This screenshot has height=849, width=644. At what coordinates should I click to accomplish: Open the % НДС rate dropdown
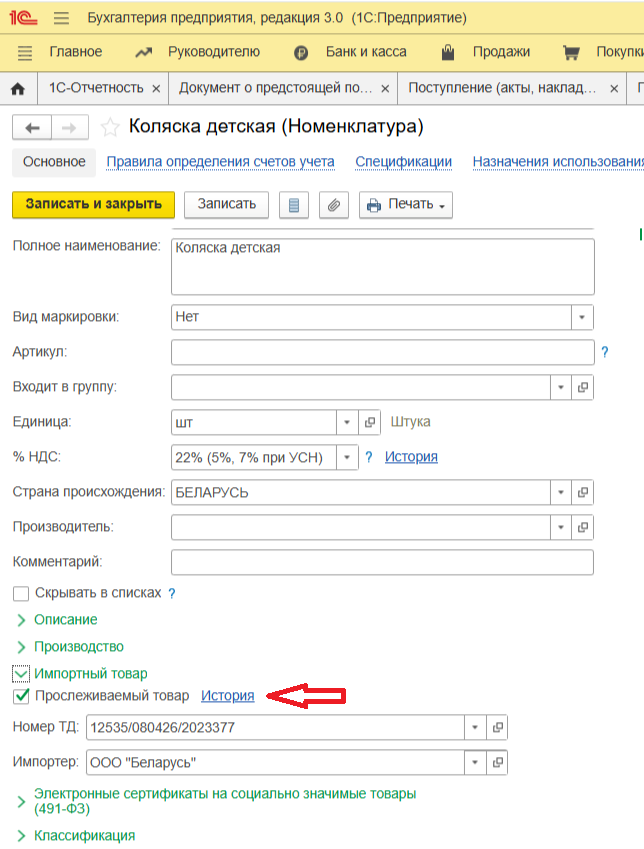(347, 457)
